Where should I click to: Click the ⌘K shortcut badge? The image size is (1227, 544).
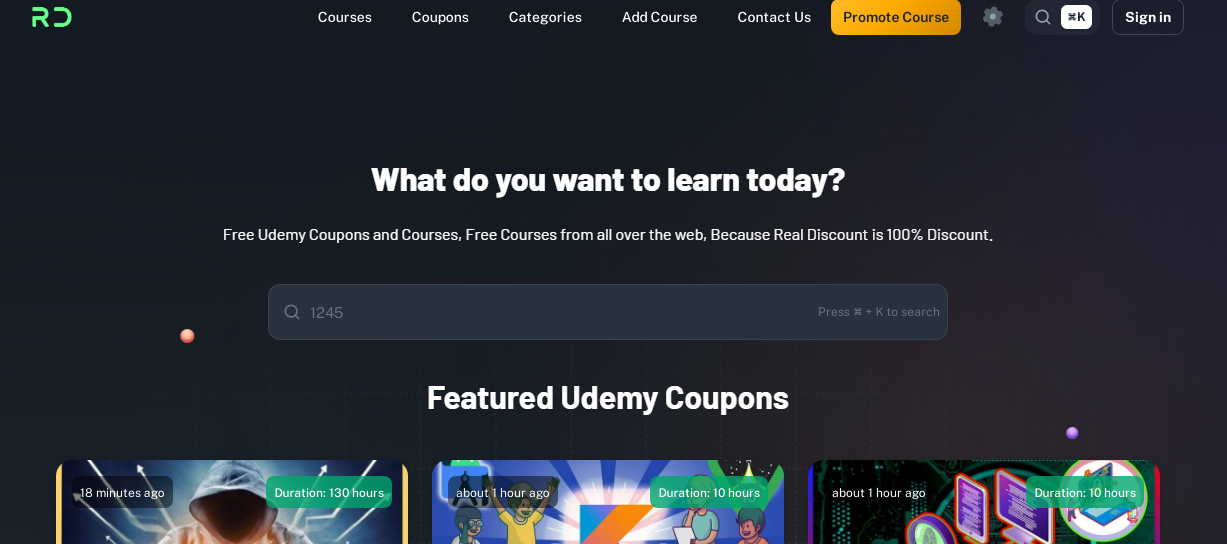(1076, 17)
